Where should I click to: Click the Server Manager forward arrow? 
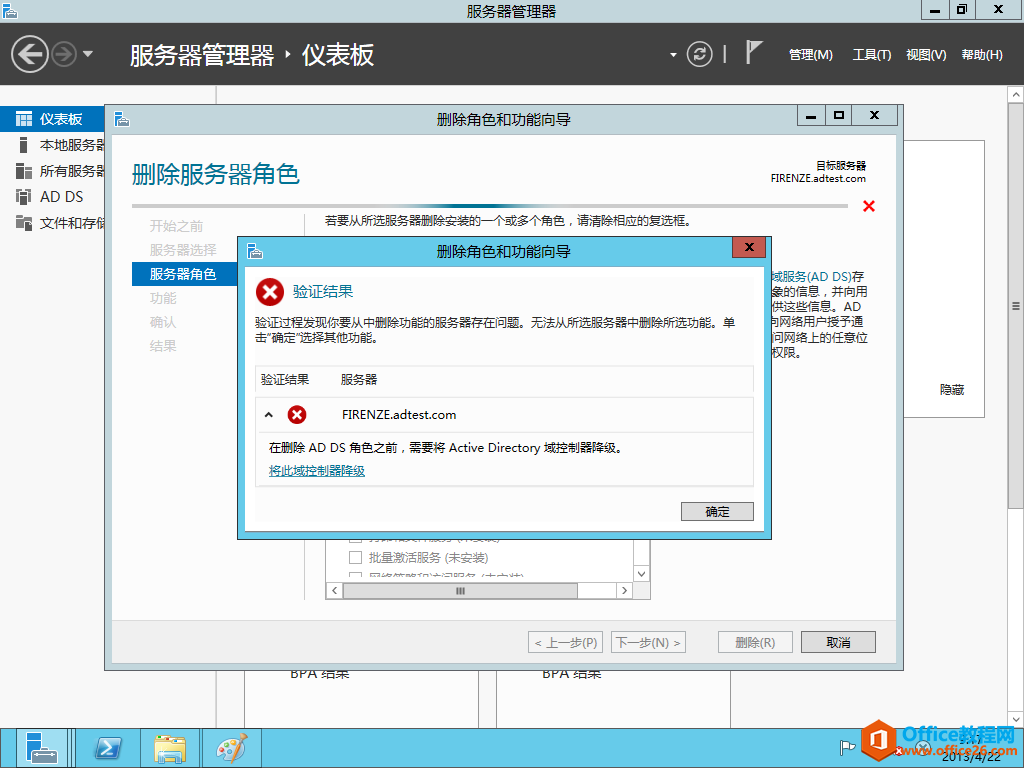64,54
